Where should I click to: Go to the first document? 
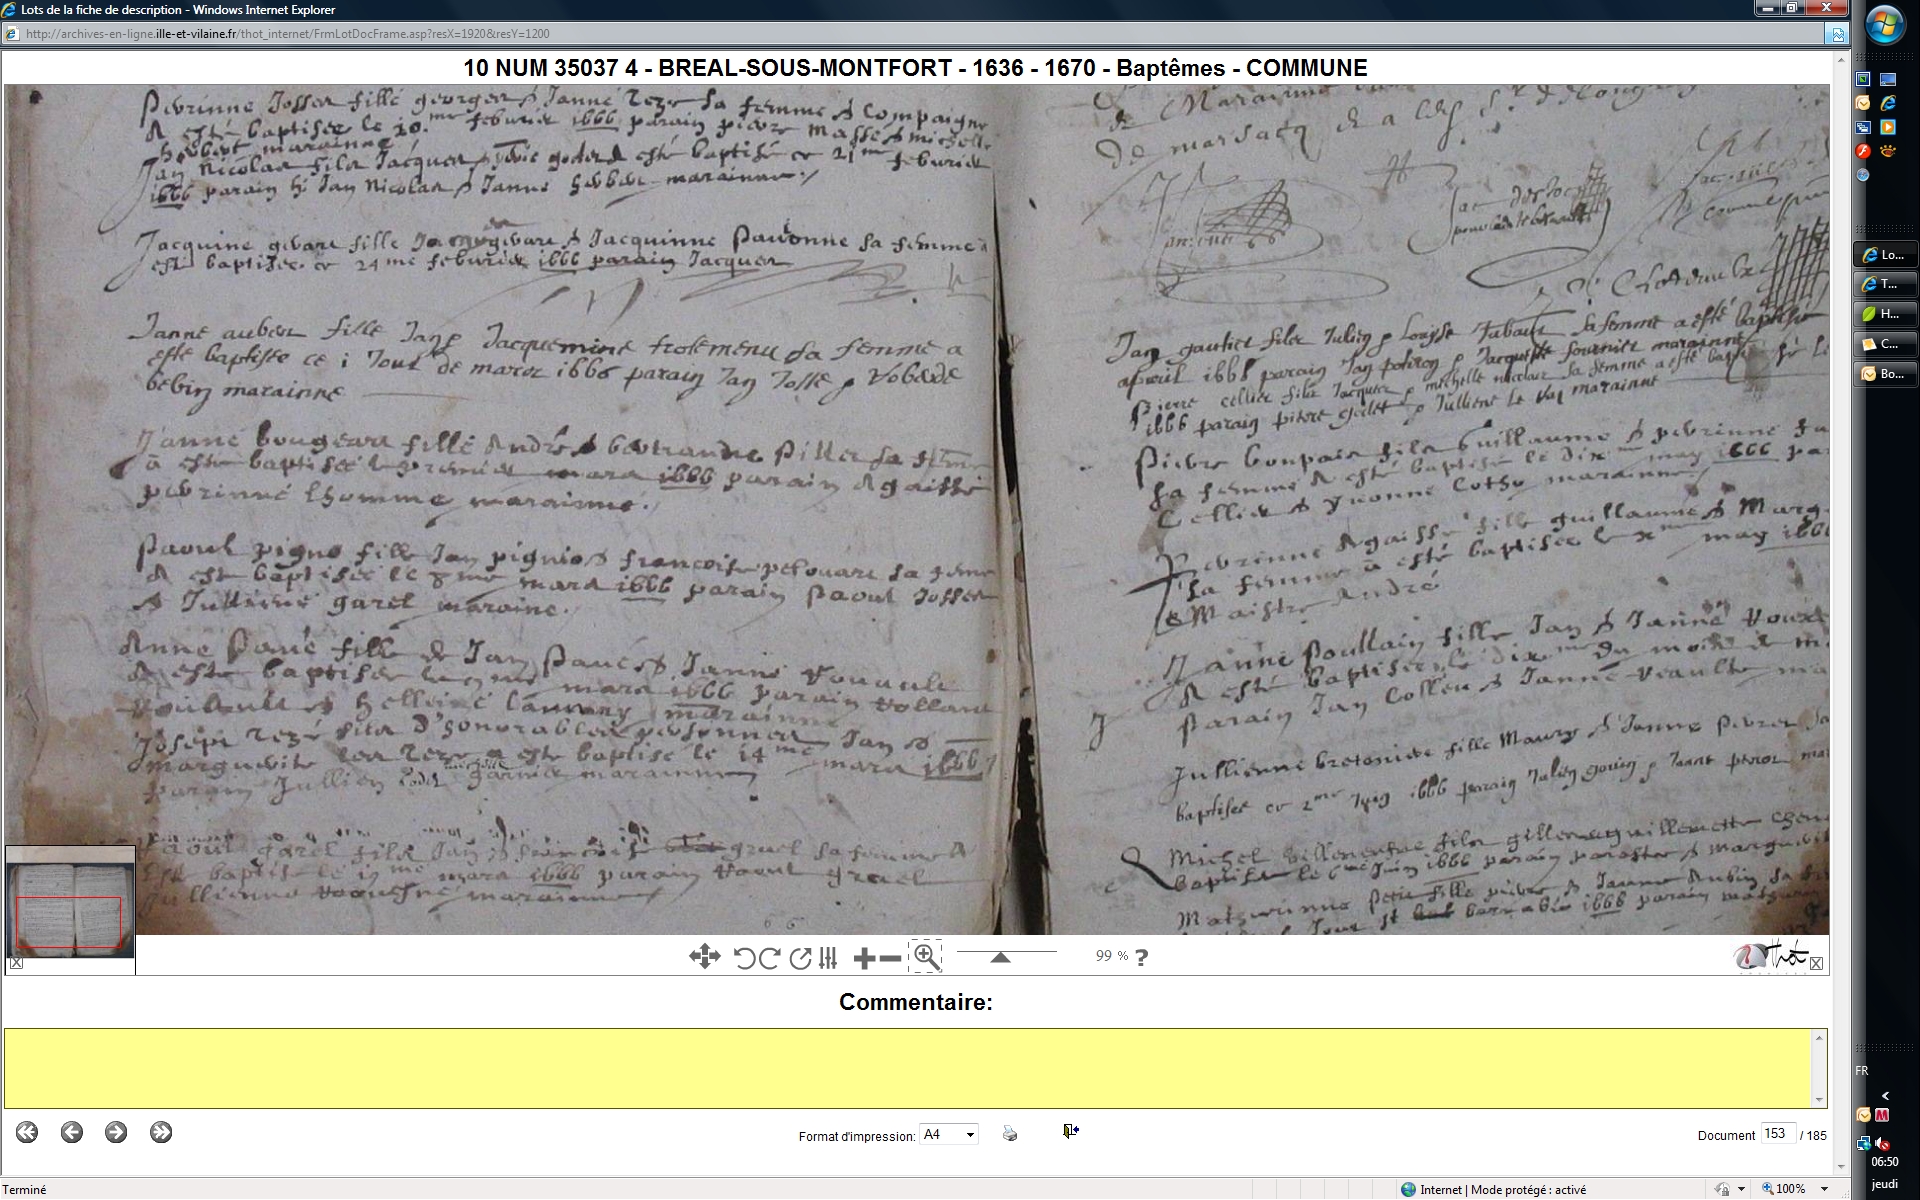tap(27, 1132)
